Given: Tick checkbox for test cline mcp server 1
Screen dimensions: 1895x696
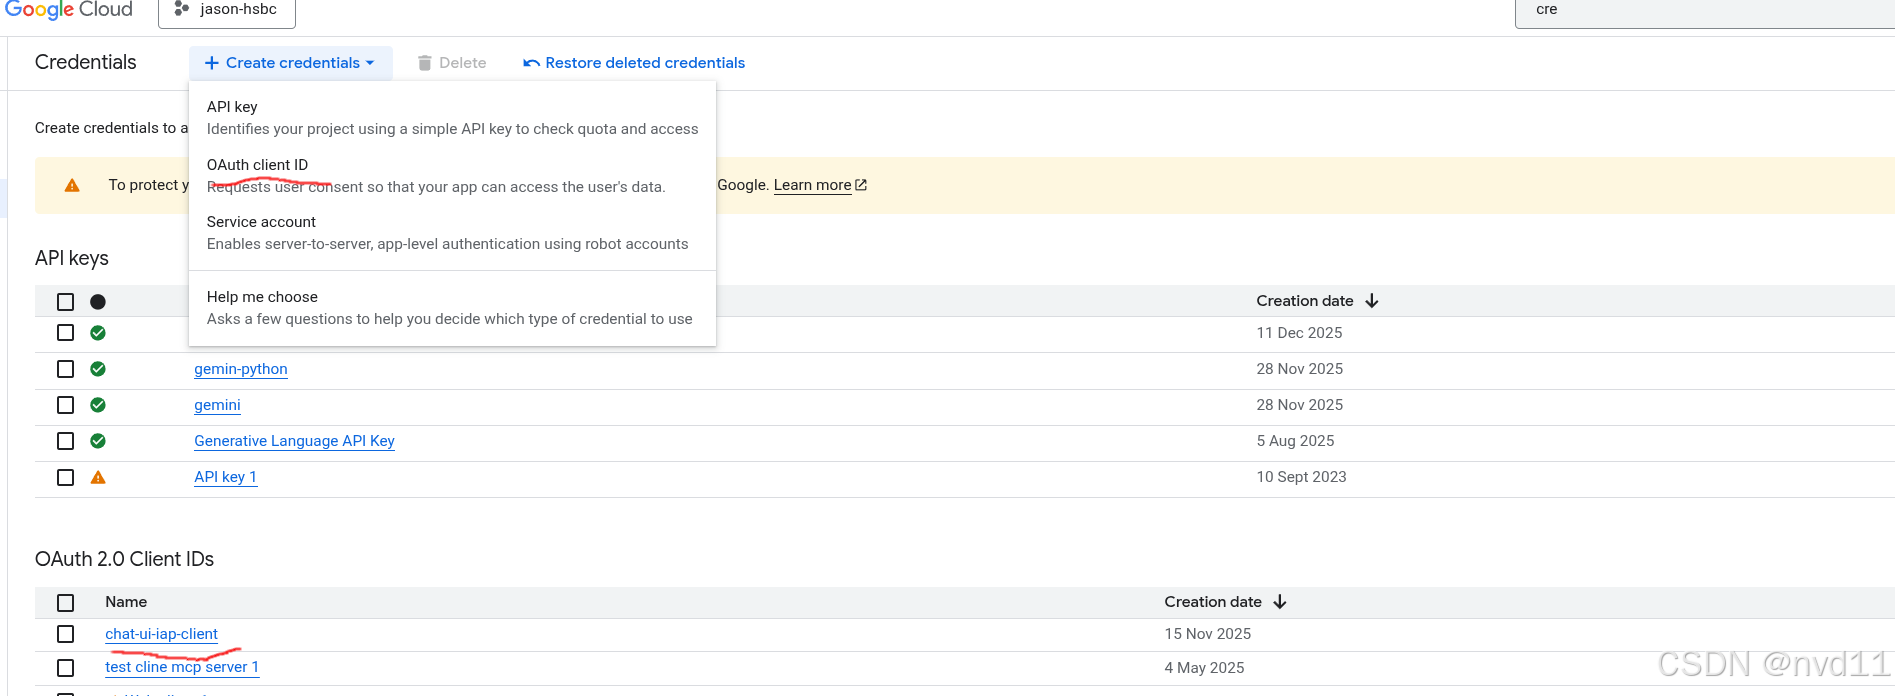Looking at the screenshot, I should coord(66,668).
